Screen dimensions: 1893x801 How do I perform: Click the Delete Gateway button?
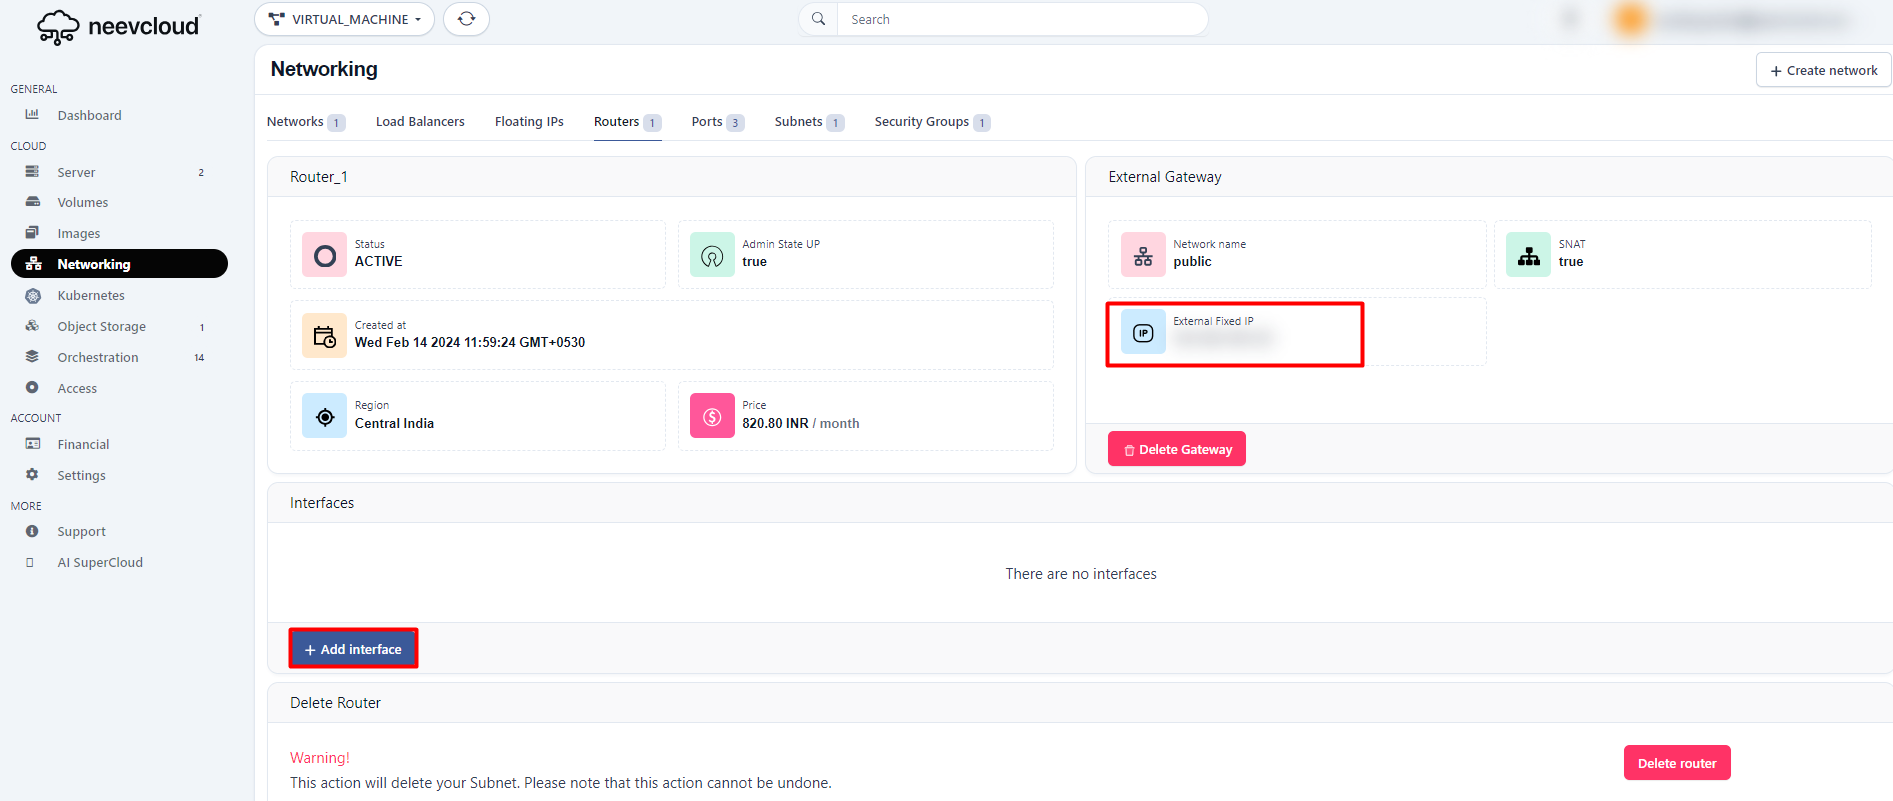(1176, 449)
